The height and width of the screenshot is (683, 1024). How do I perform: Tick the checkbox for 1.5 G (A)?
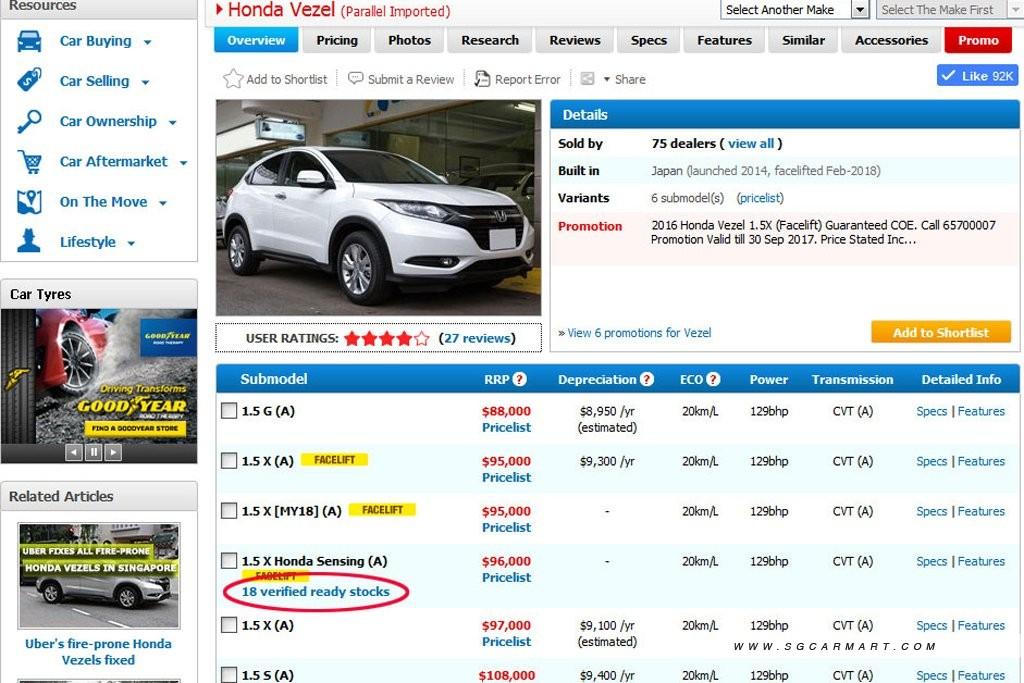(x=229, y=410)
